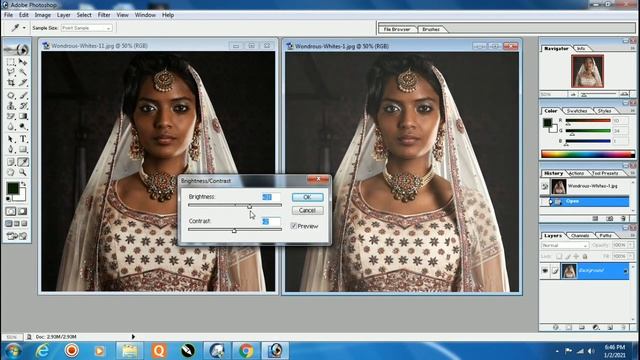Swap foreground and background colors

[x=24, y=184]
